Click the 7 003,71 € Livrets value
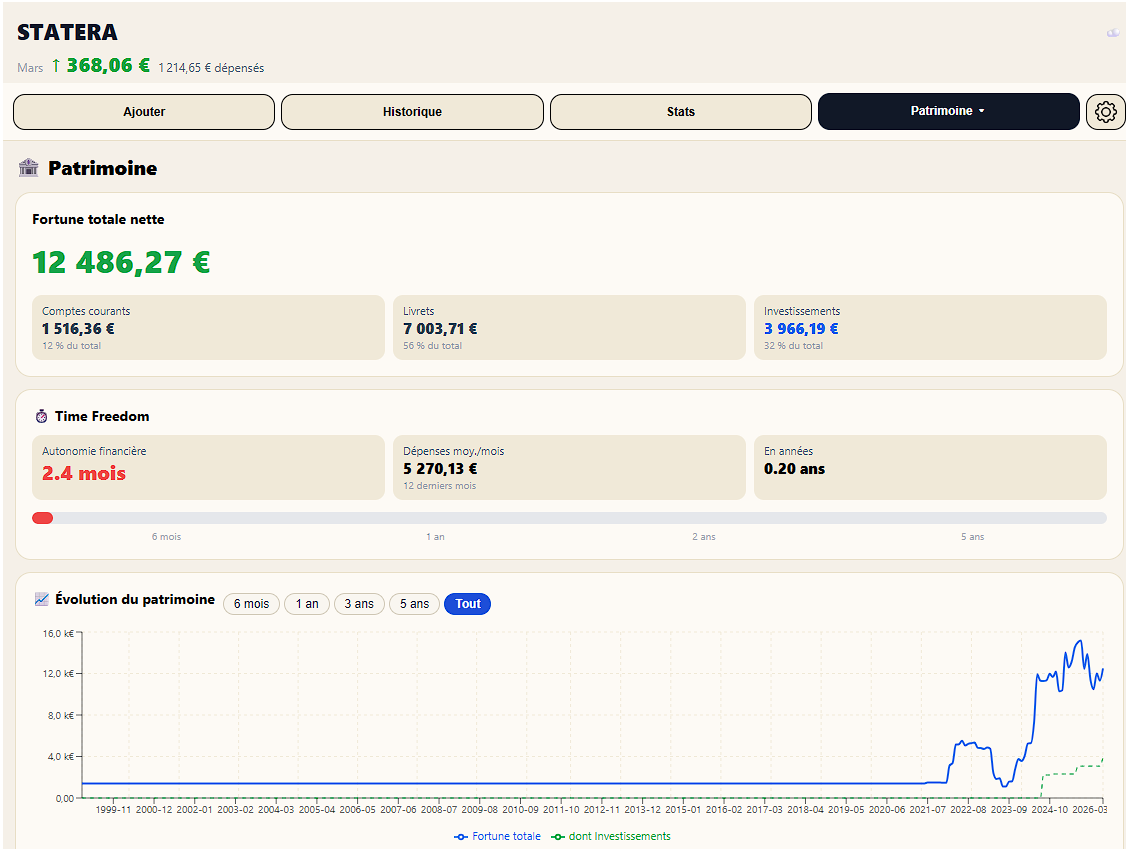The image size is (1126, 849). tap(440, 329)
